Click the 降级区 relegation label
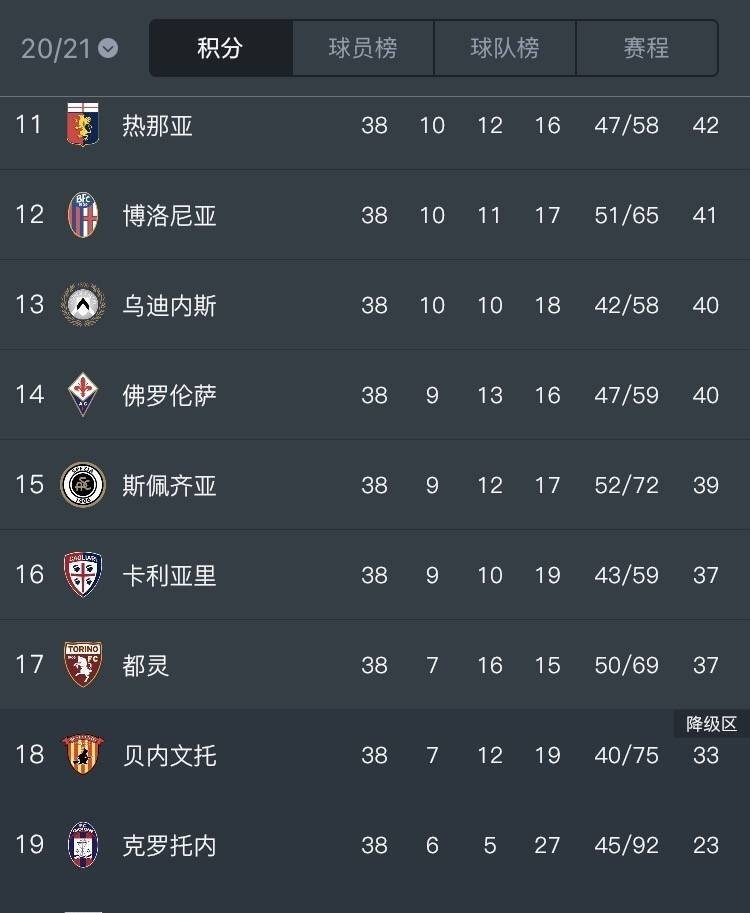Image resolution: width=750 pixels, height=913 pixels. click(712, 724)
